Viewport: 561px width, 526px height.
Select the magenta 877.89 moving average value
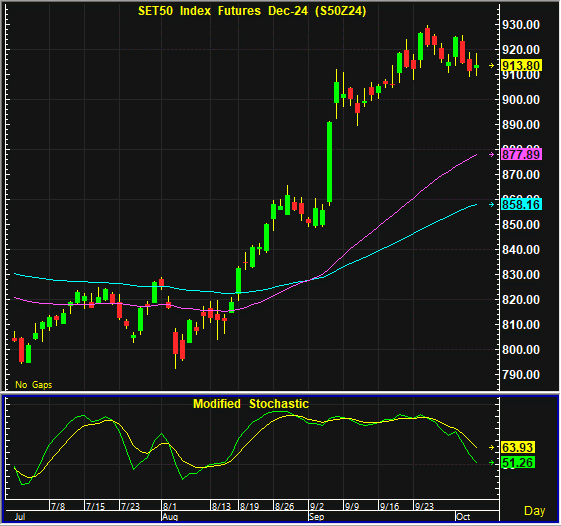click(521, 155)
